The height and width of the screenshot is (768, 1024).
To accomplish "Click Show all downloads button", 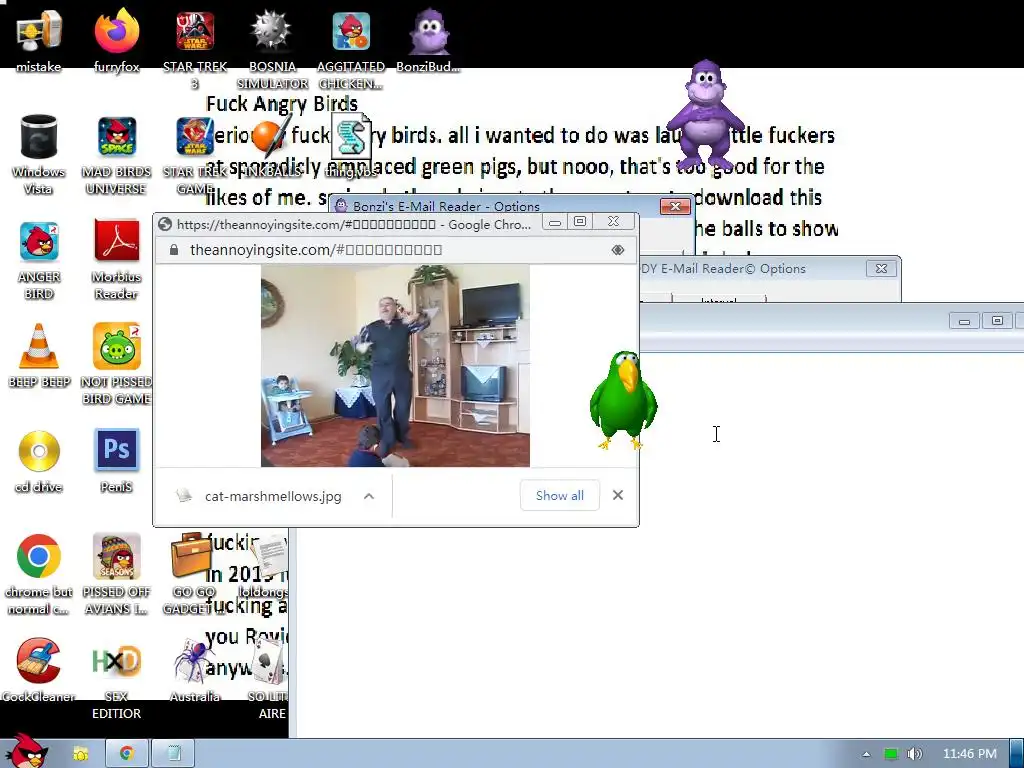I will 560,496.
